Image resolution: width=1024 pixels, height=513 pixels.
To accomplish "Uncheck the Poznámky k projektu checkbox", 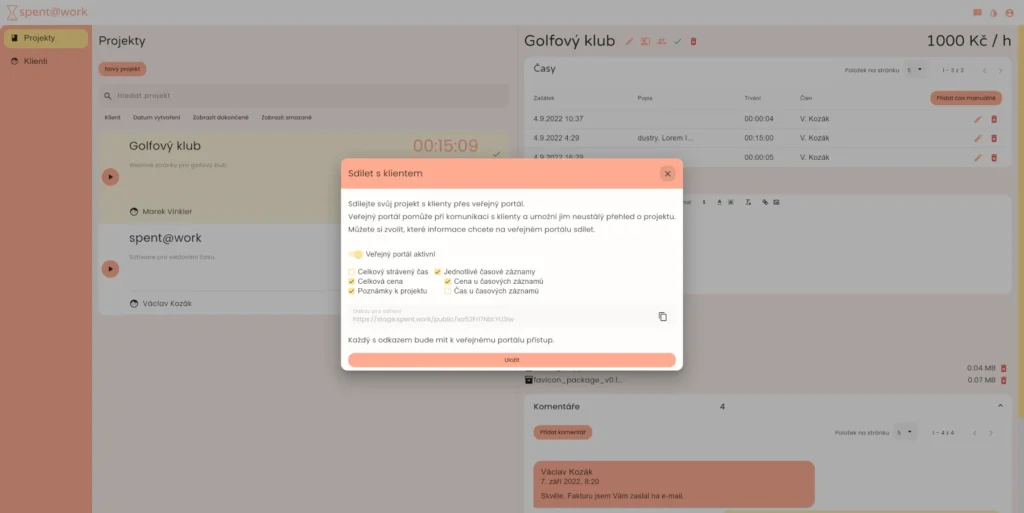I will (351, 291).
